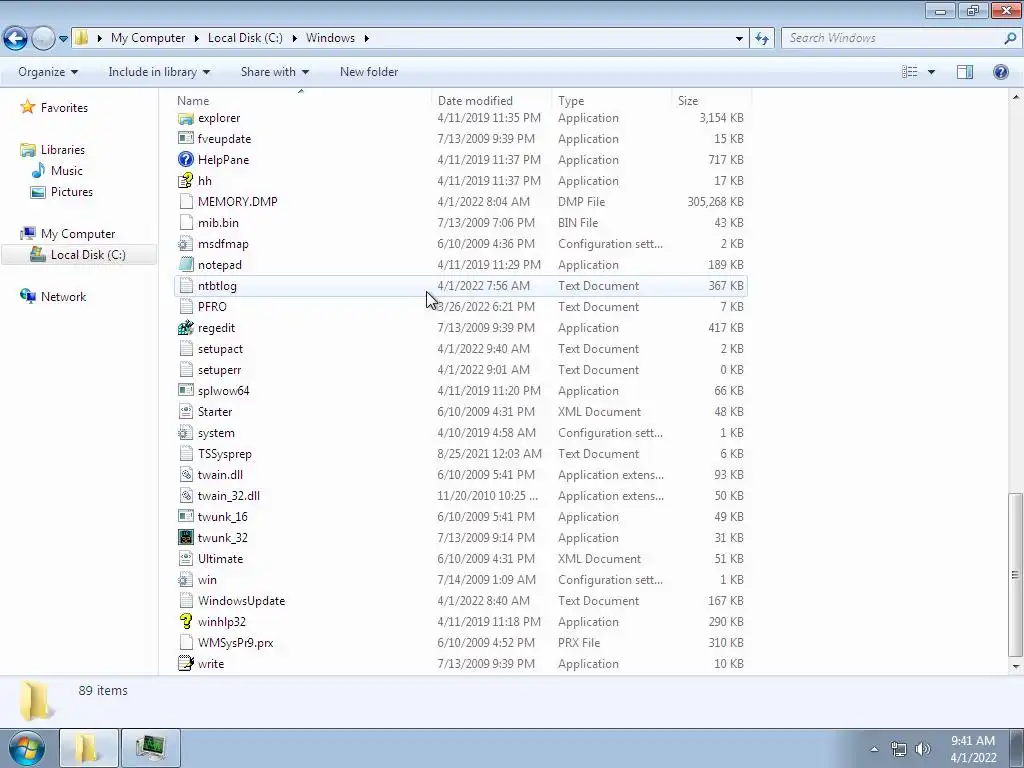The image size is (1024, 768).
Task: Select the win configuration settings icon
Action: click(x=185, y=579)
